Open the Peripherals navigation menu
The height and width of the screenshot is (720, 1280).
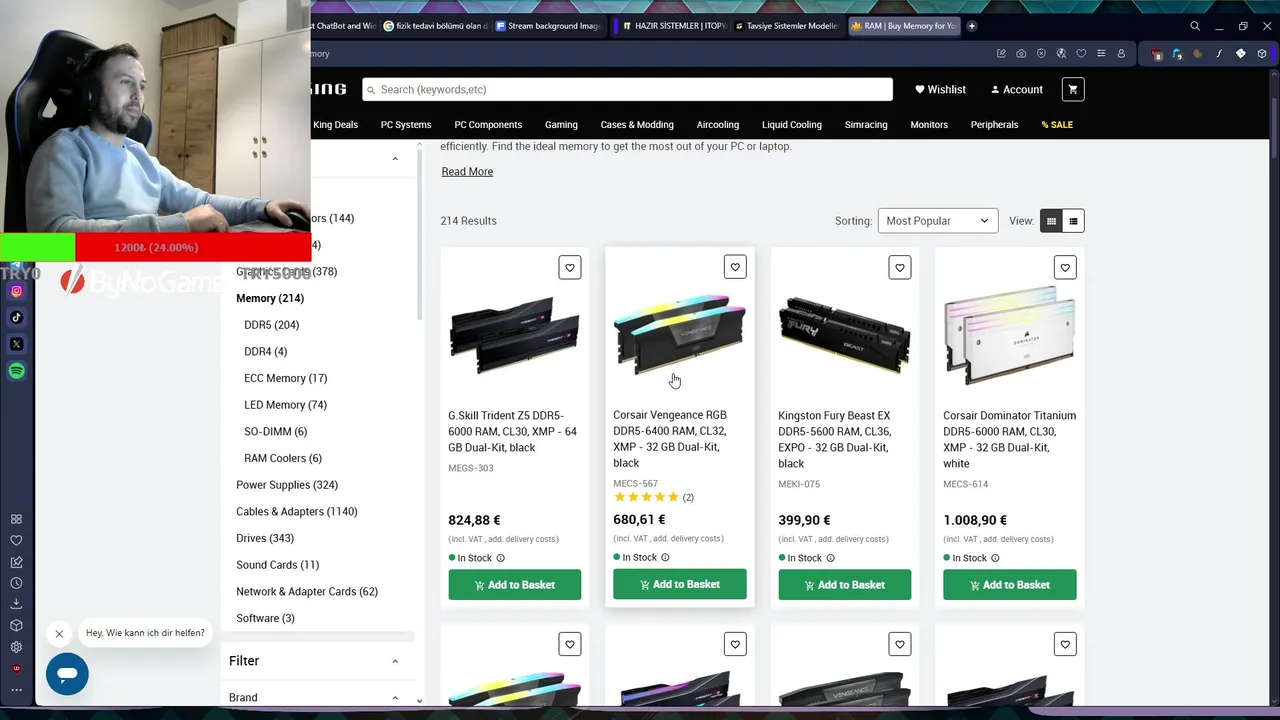click(994, 125)
